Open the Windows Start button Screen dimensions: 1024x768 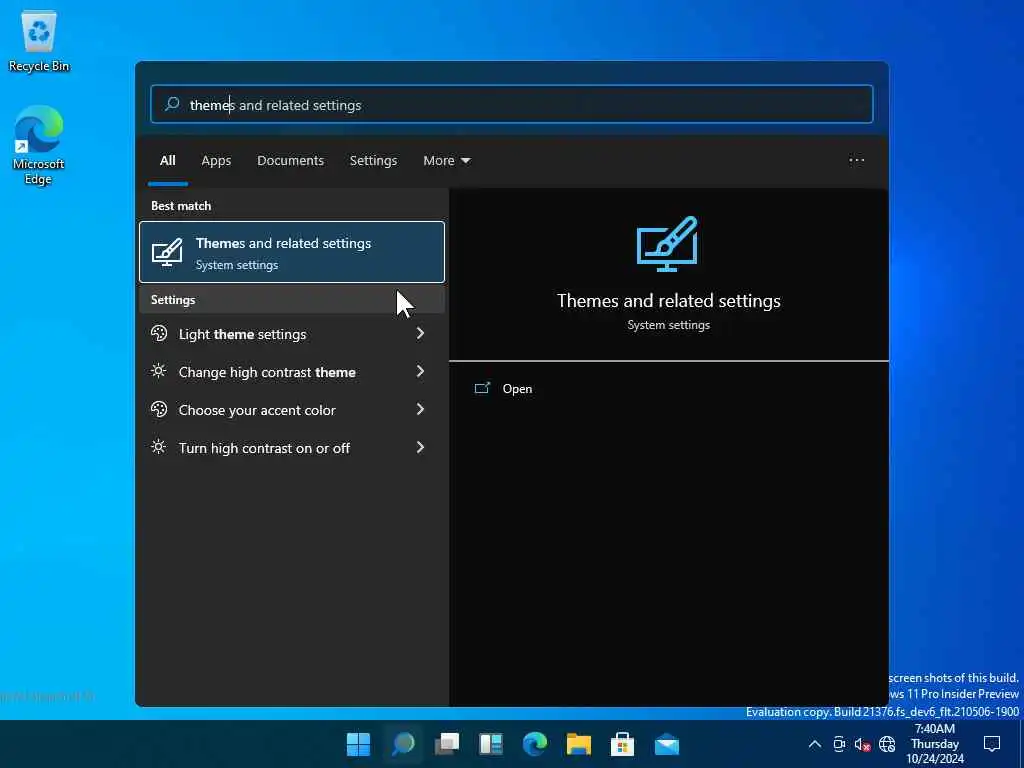(359, 744)
